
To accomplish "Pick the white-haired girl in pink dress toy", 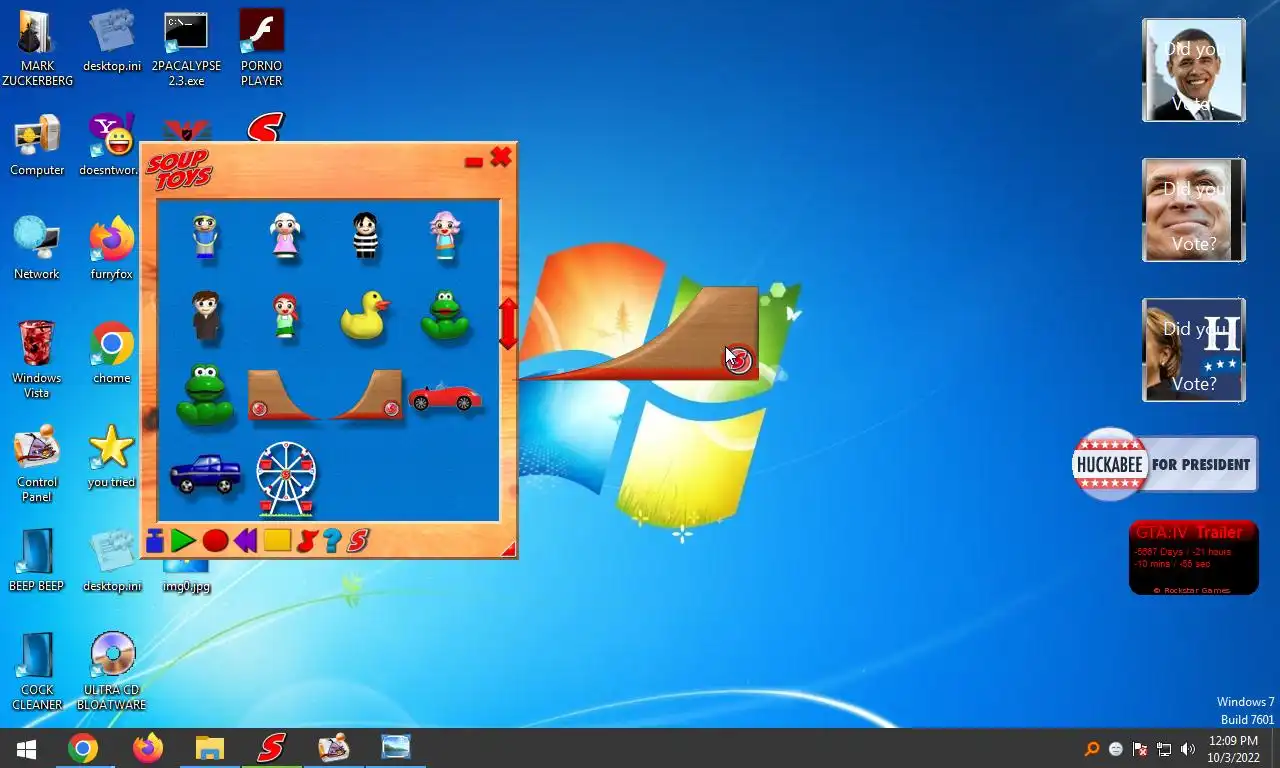I will coord(285,236).
